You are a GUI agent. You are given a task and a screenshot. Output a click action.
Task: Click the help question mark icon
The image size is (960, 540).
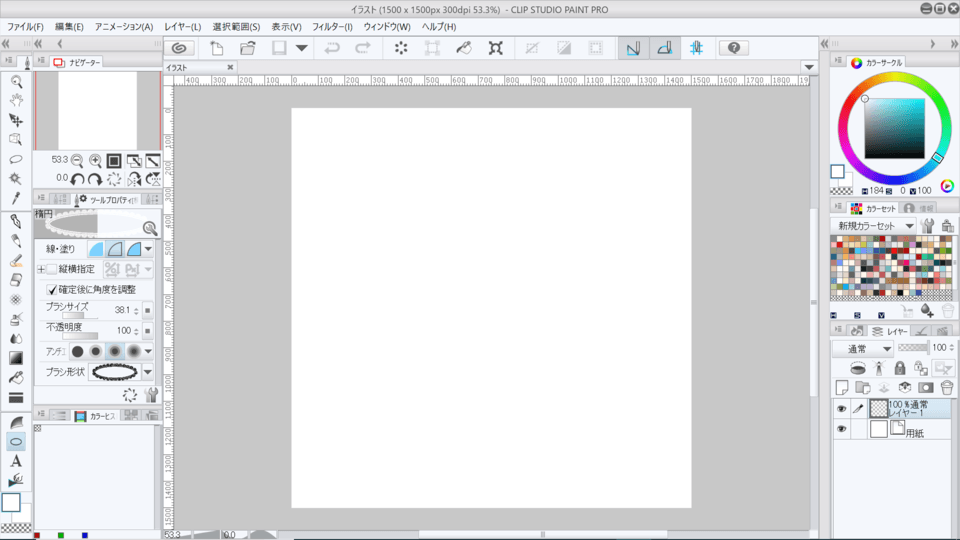coord(734,48)
